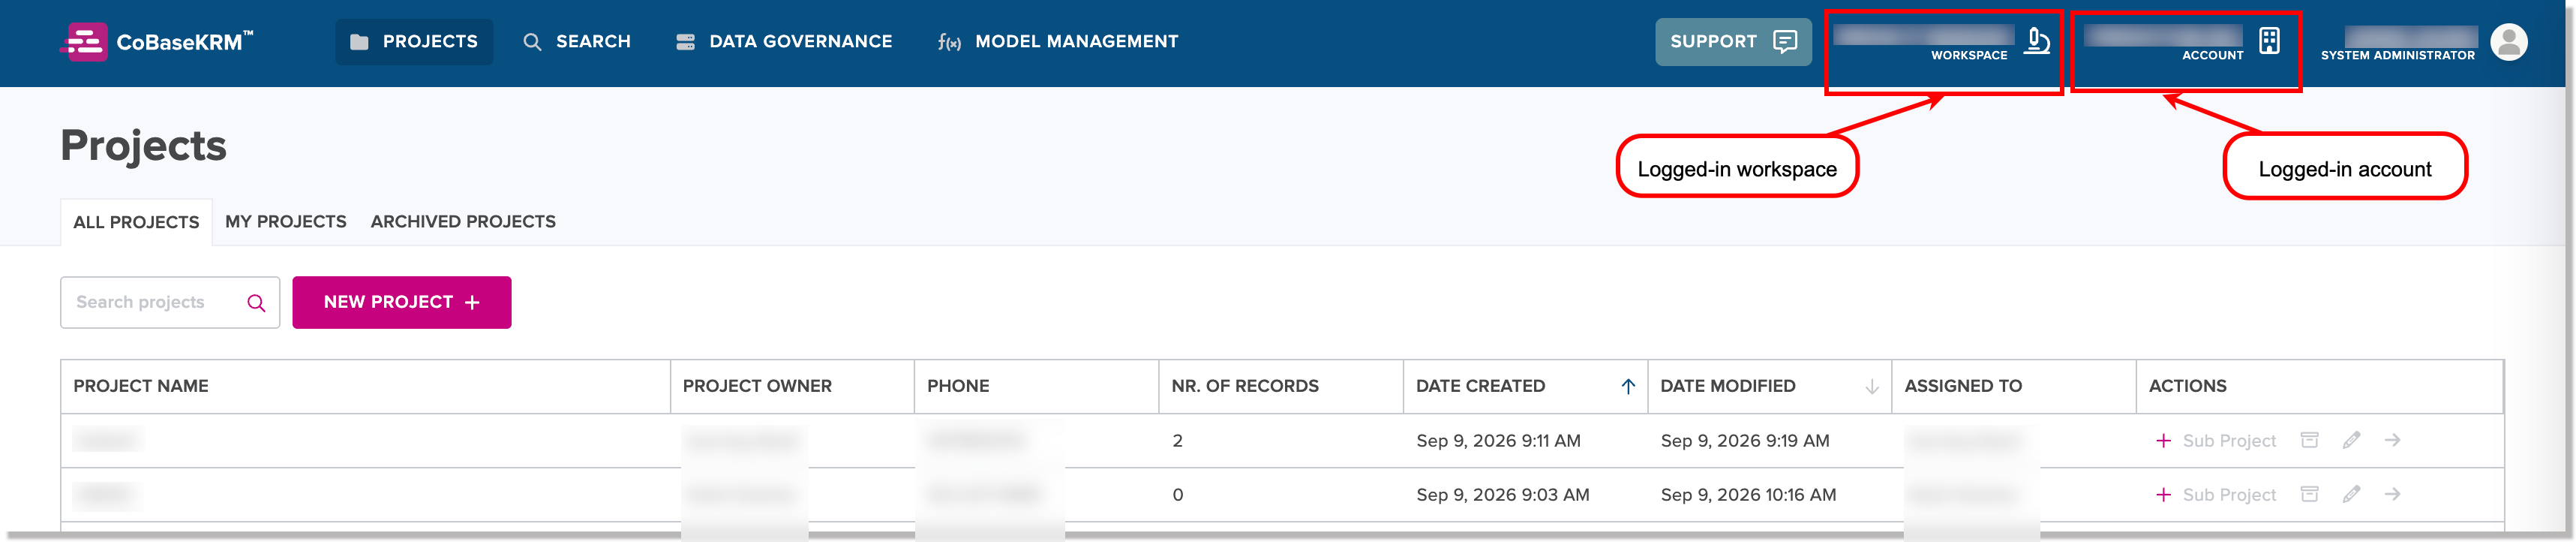Sort using the Date Created up arrow

1628,386
